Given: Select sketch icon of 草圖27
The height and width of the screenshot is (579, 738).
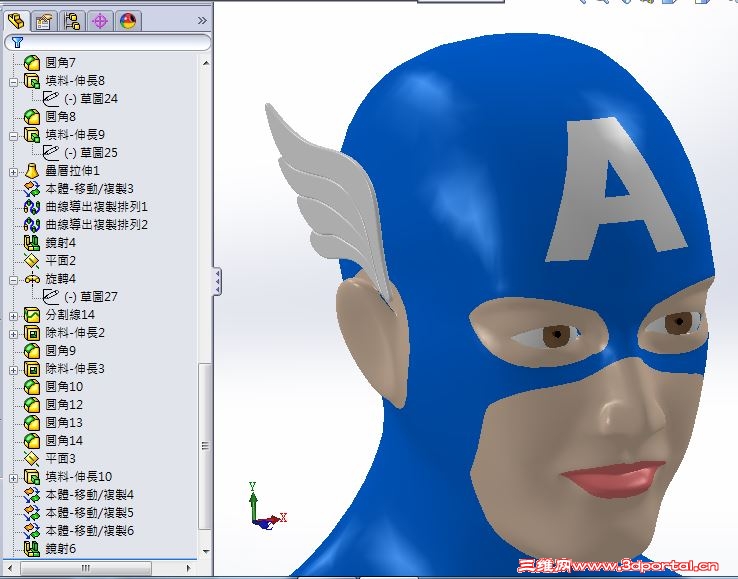Looking at the screenshot, I should [50, 297].
